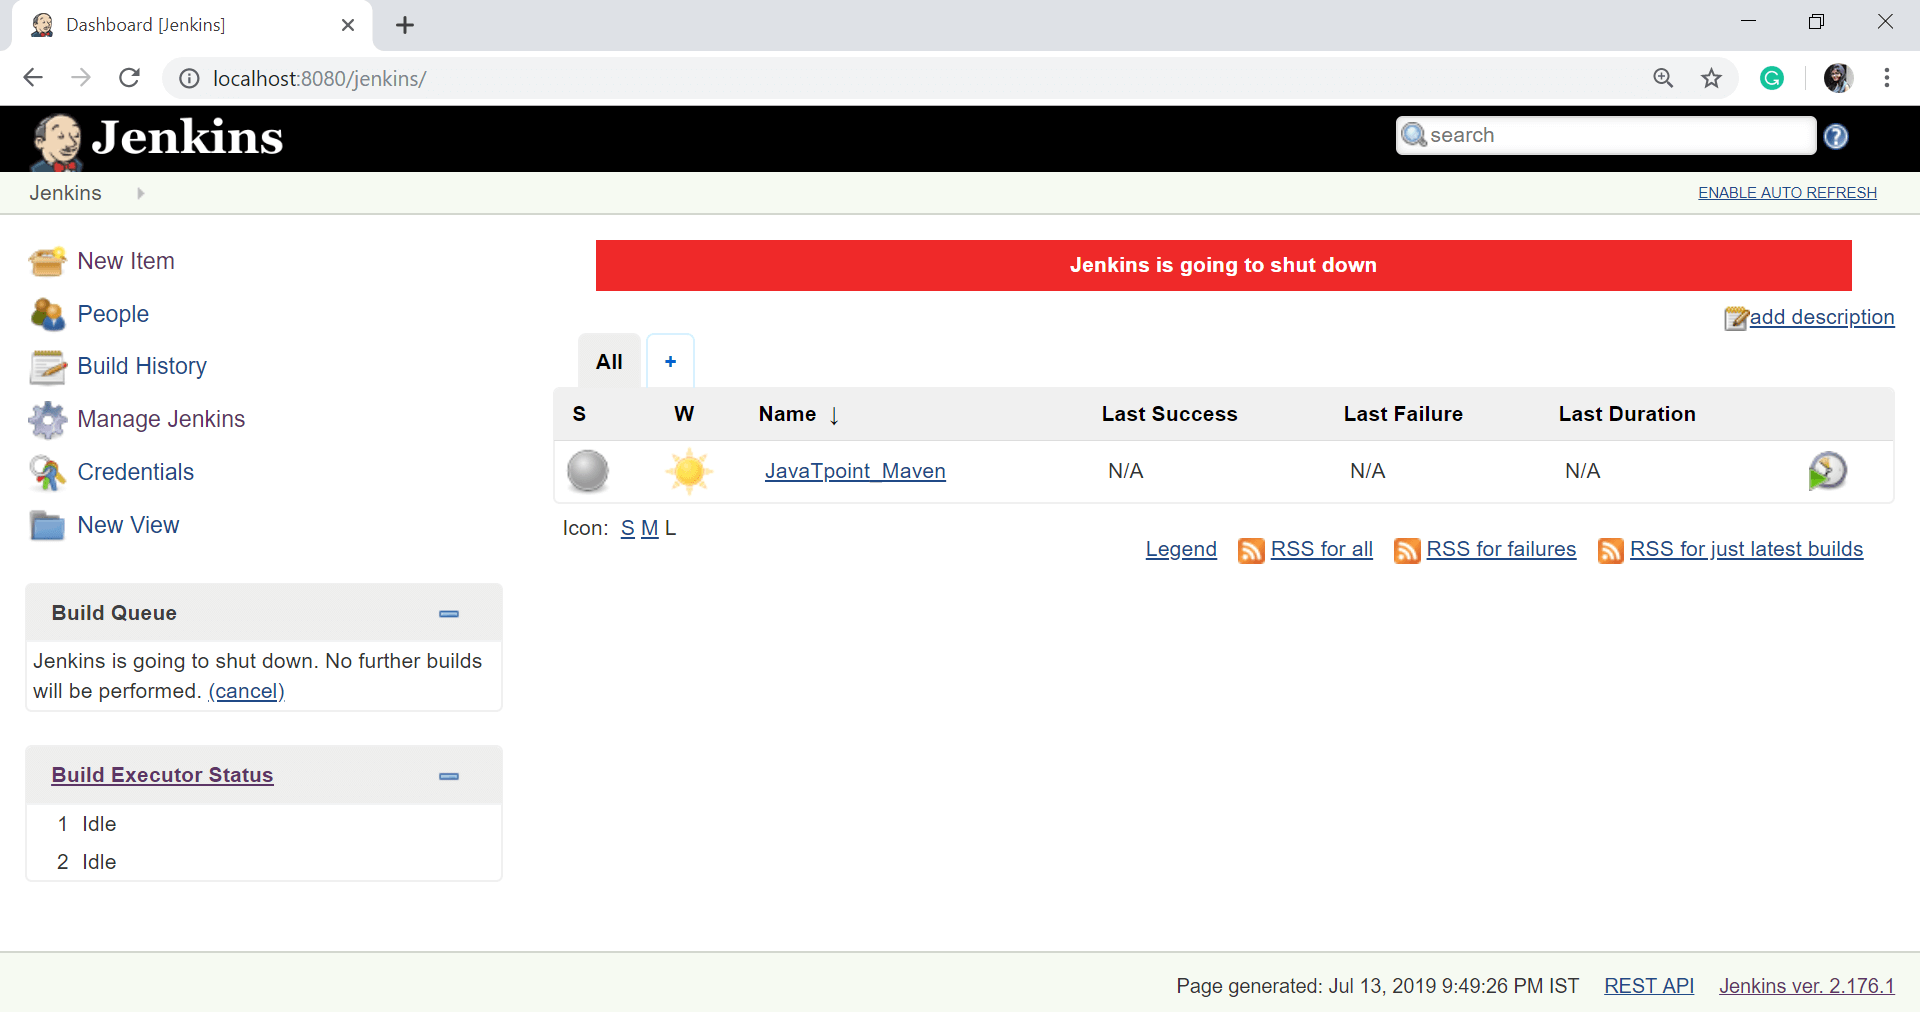Expand the Jenkins breadcrumb arrow

[141, 193]
